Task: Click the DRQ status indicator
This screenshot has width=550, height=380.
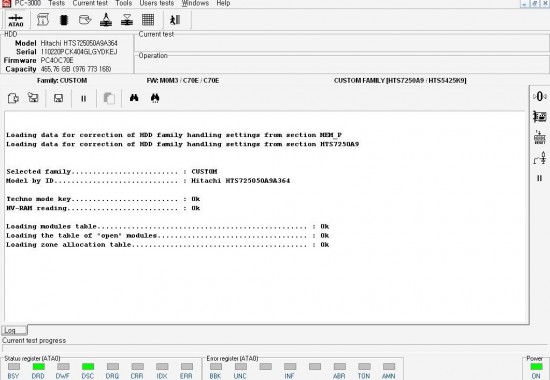Action: click(113, 367)
